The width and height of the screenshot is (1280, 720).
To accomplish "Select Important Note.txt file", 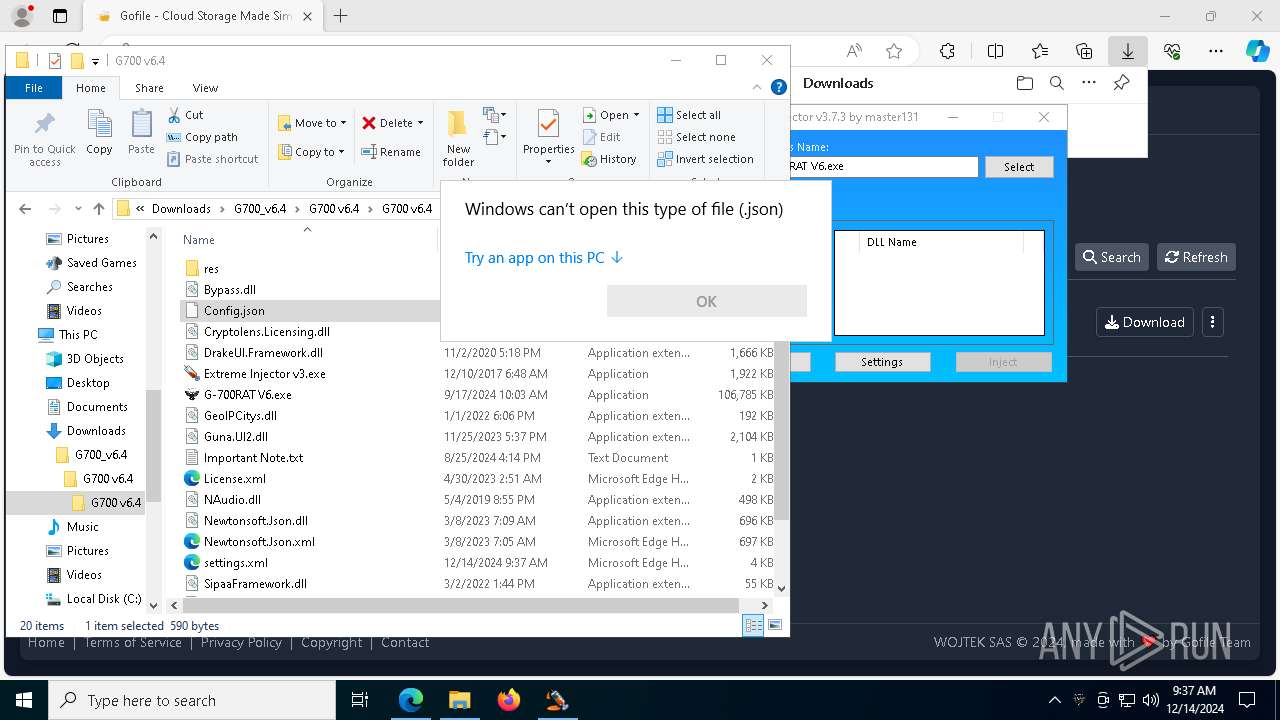I will (253, 458).
